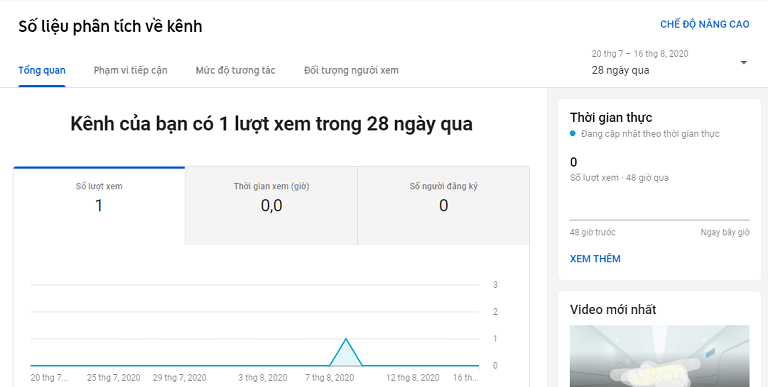Click Đang cập nhật theo thời gian thực text
The height and width of the screenshot is (387, 768).
coord(650,134)
